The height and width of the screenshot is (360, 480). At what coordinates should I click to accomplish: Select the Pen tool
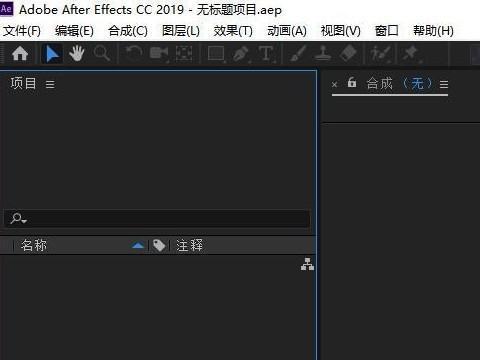tap(241, 54)
